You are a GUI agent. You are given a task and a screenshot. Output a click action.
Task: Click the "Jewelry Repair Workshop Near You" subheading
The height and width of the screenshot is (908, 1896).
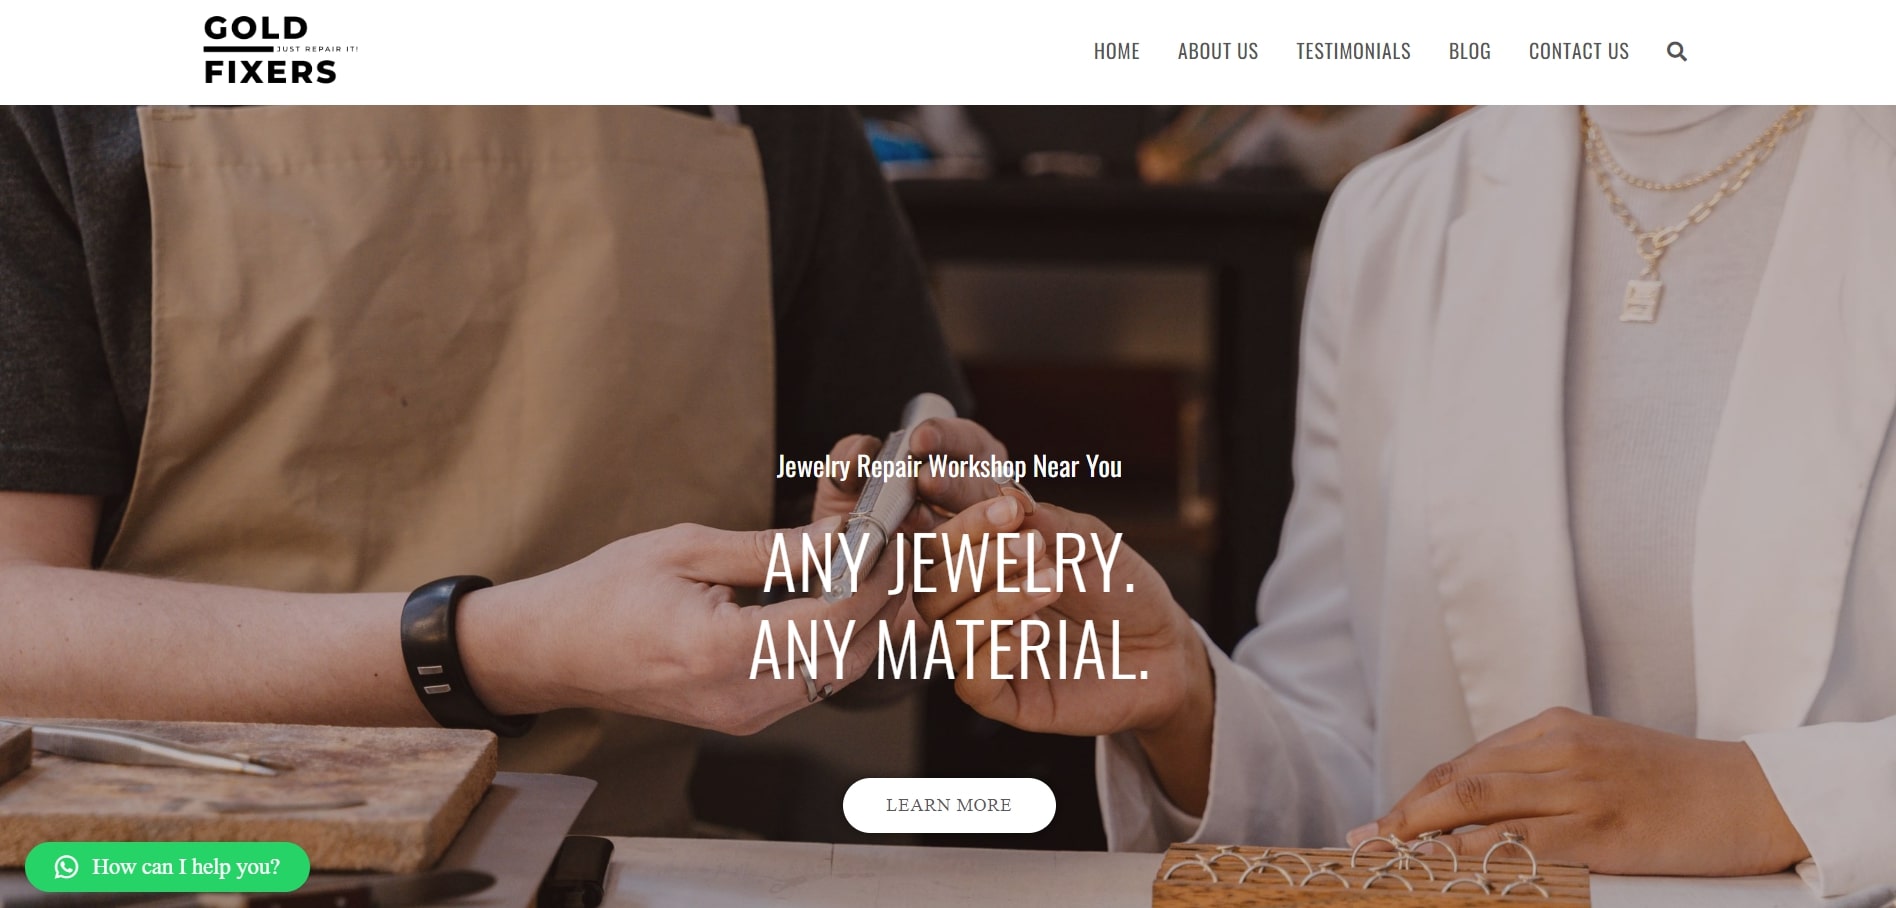[x=949, y=467]
